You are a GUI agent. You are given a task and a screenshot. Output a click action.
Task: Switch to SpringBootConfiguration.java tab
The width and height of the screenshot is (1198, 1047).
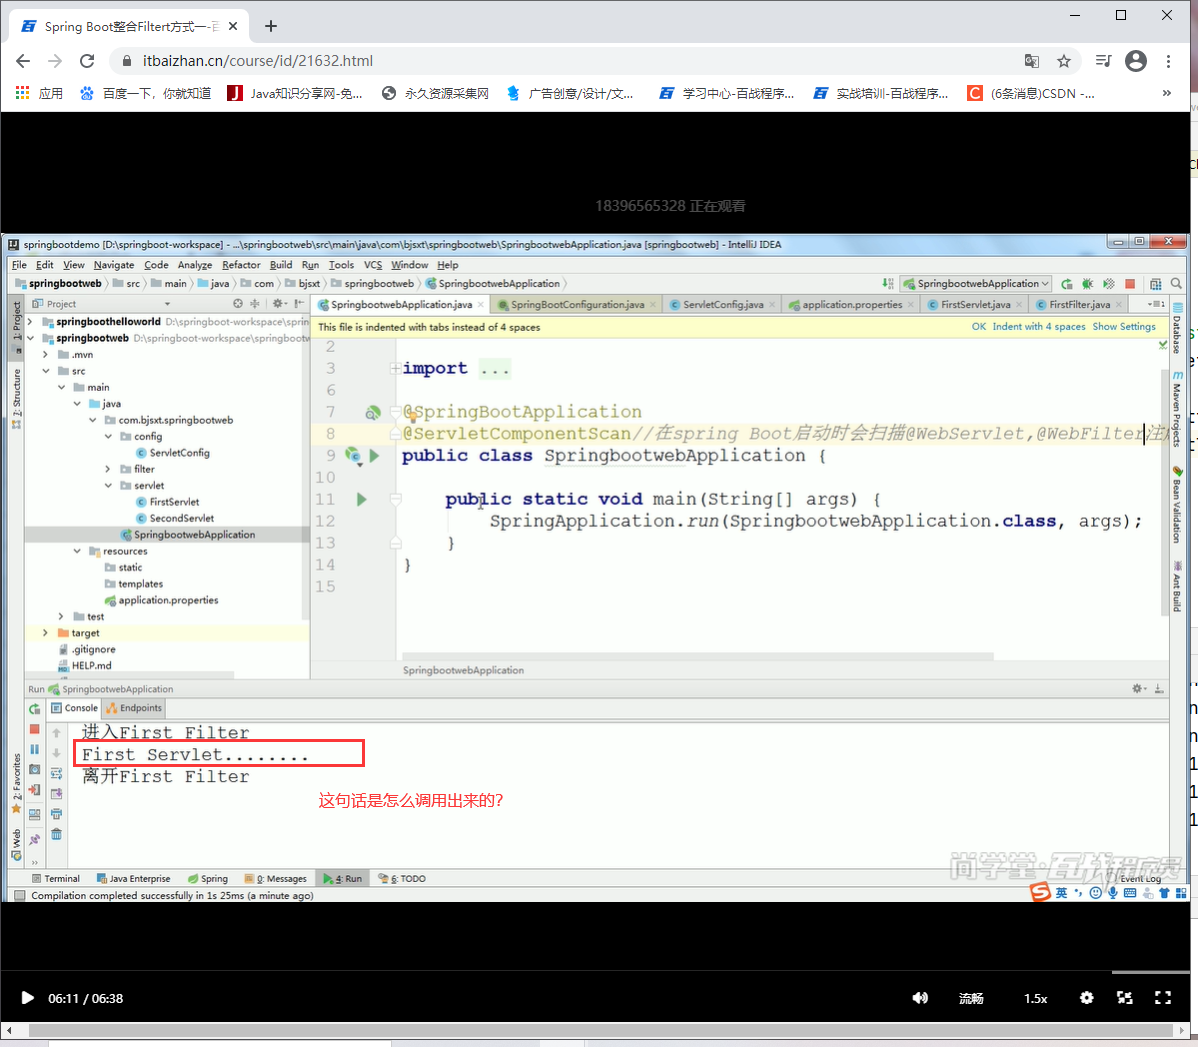click(x=577, y=304)
